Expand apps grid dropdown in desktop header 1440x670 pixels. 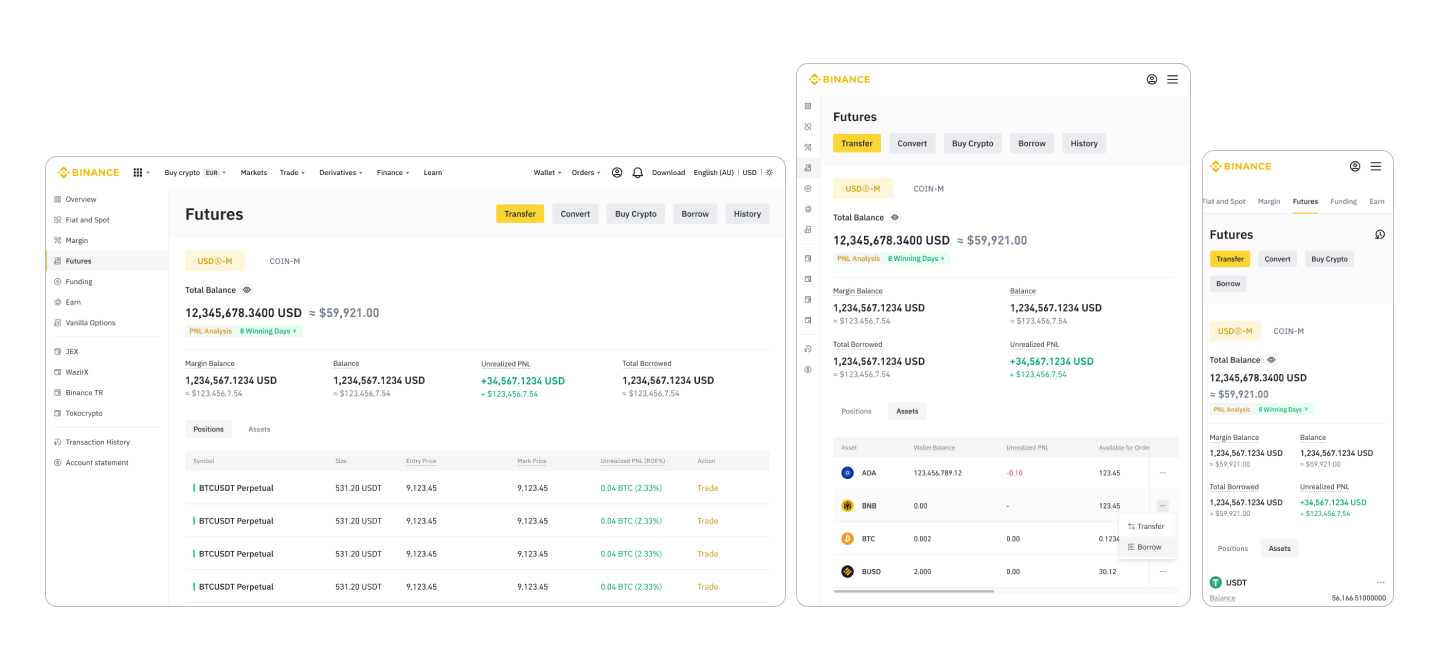pos(141,172)
